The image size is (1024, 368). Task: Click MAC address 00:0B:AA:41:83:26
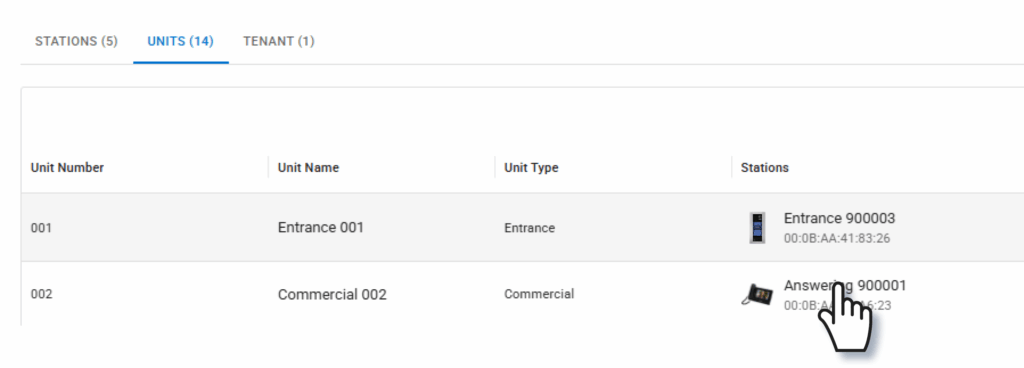pos(837,239)
